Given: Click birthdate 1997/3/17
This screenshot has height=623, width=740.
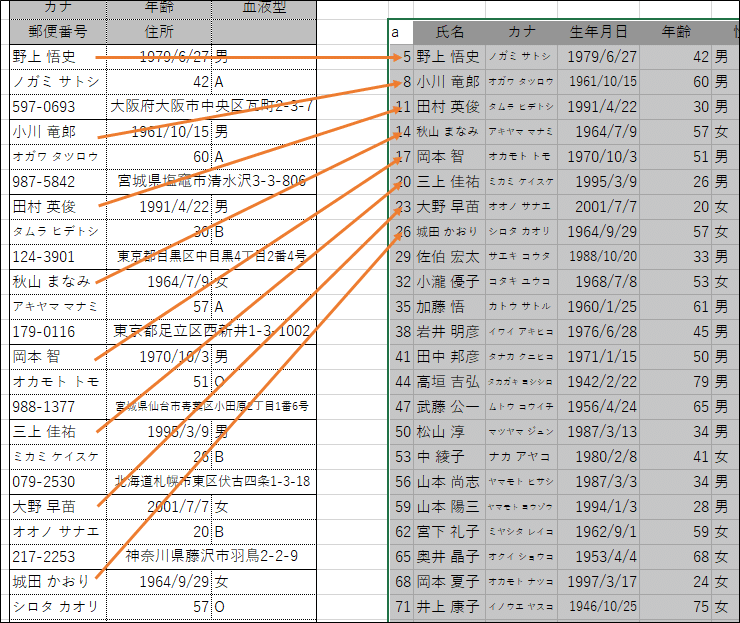Looking at the screenshot, I should (598, 582).
